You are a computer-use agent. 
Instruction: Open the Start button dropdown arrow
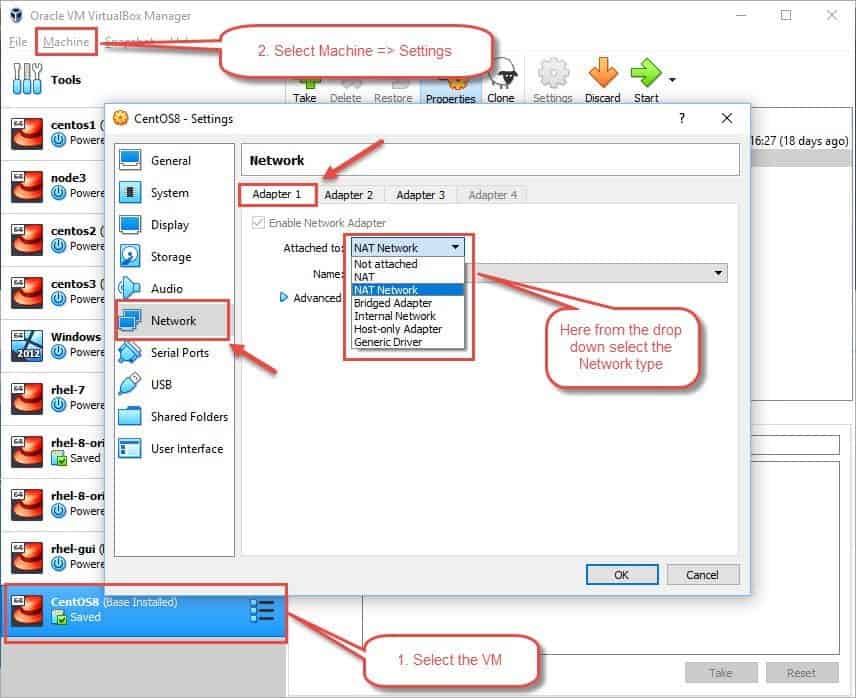[x=673, y=80]
